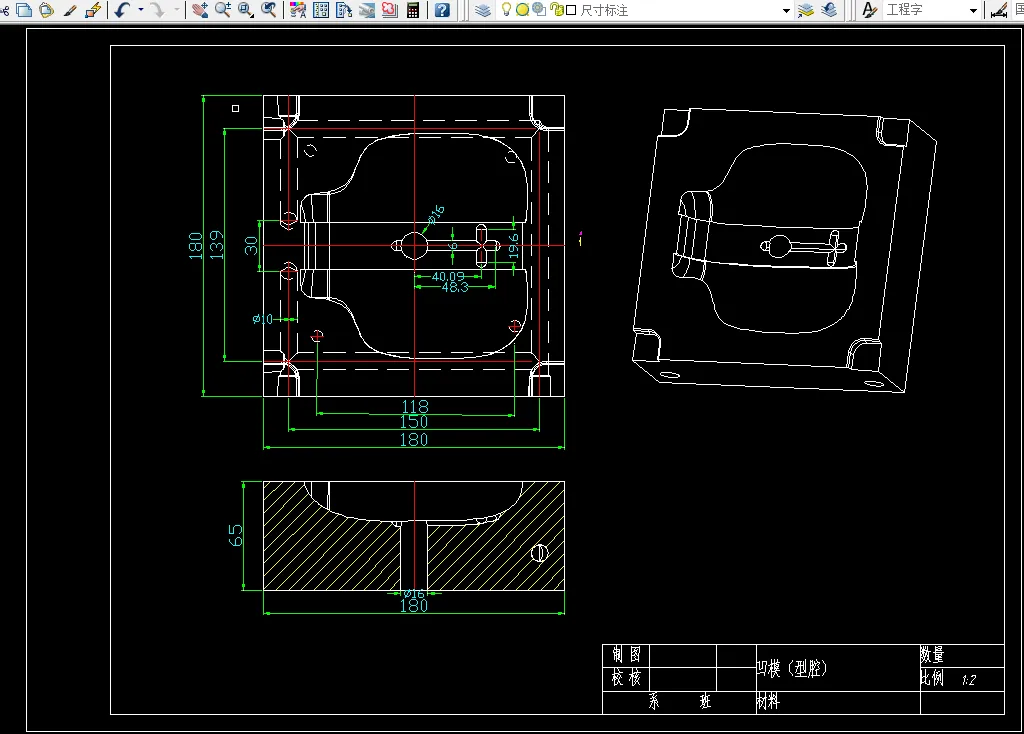Open the Sheet Set Manager icon
Image resolution: width=1024 pixels, height=734 pixels.
(x=366, y=10)
